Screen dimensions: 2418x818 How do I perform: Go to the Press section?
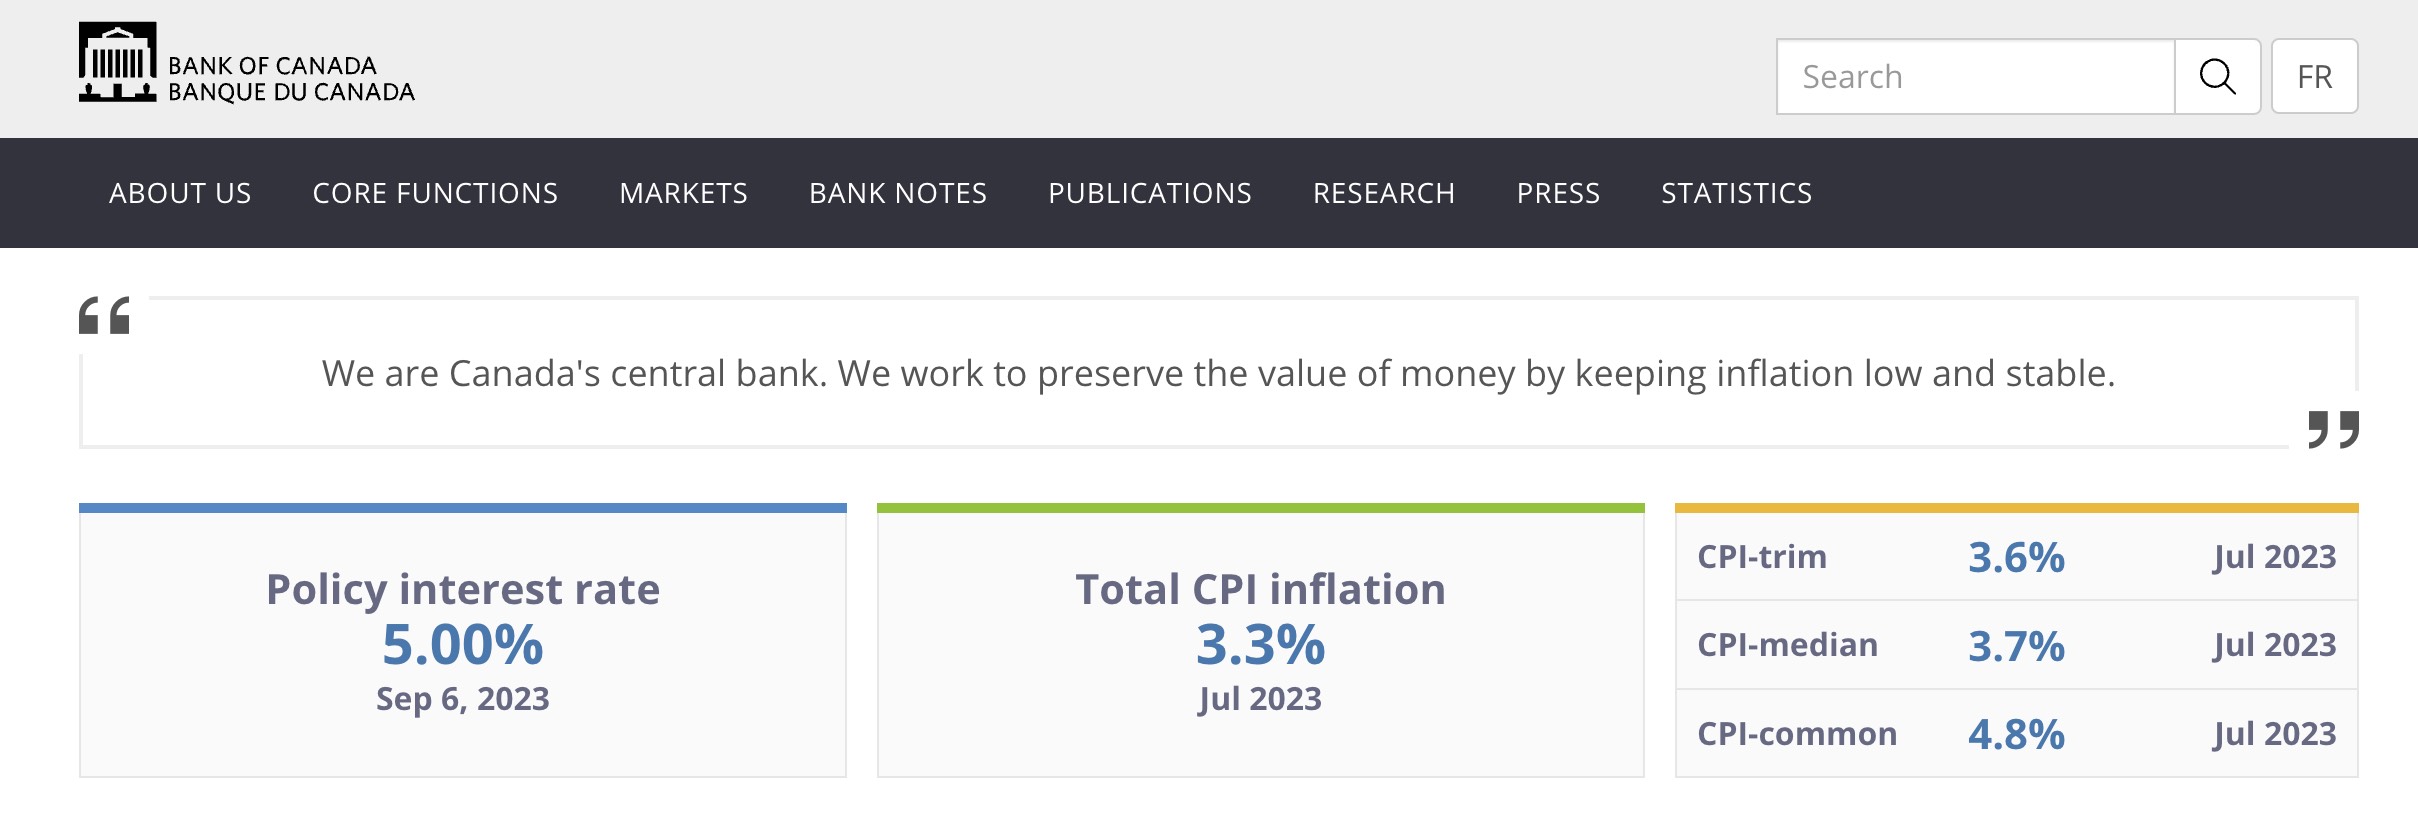(x=1558, y=193)
